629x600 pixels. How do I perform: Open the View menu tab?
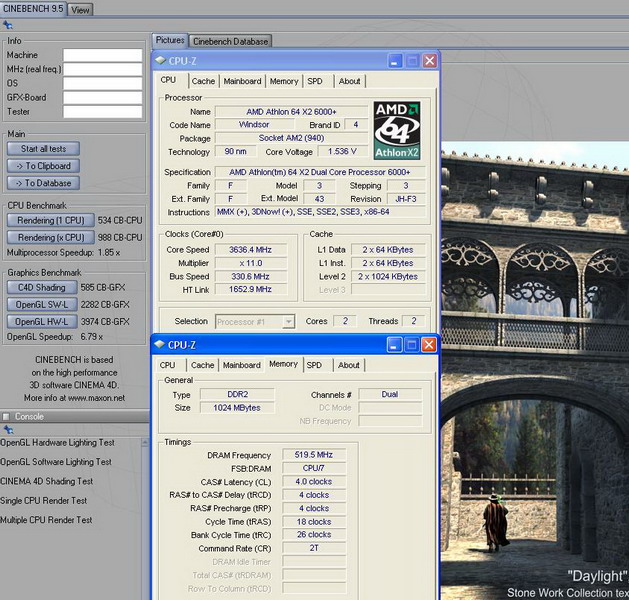click(80, 10)
